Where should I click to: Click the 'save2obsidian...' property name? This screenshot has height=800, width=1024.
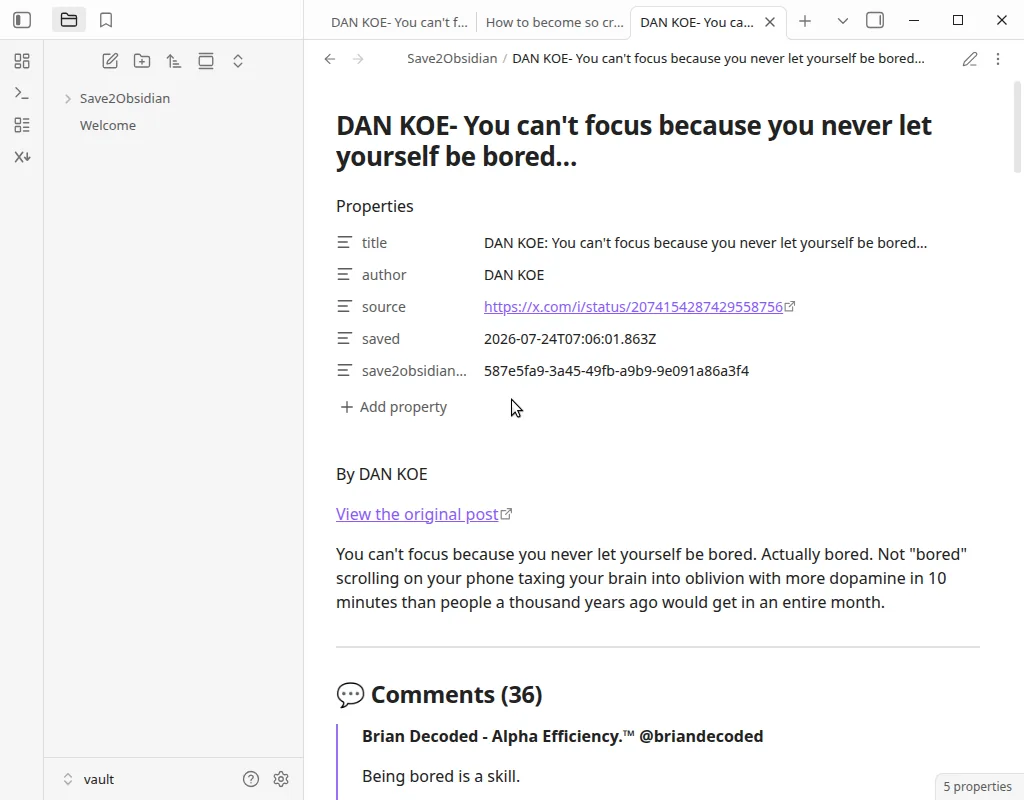click(x=414, y=371)
